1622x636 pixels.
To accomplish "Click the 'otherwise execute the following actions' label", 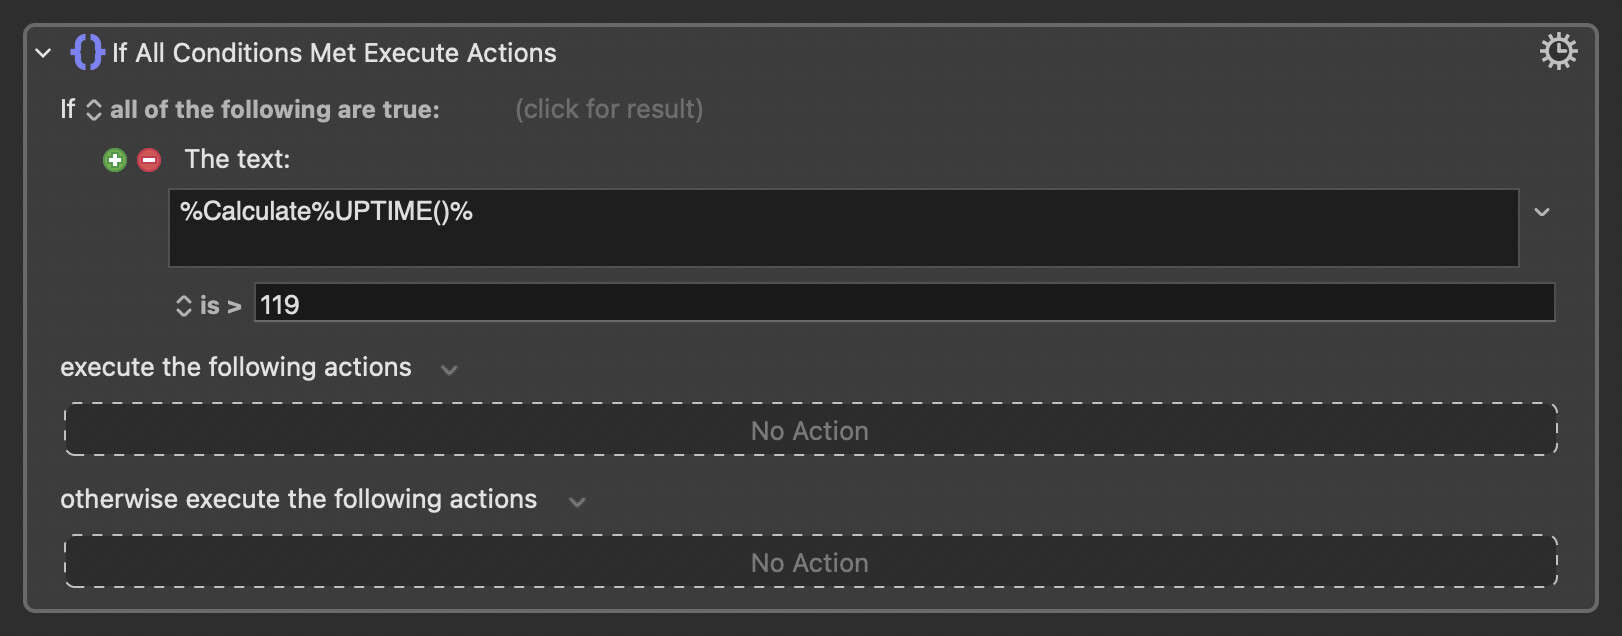I will pos(298,499).
